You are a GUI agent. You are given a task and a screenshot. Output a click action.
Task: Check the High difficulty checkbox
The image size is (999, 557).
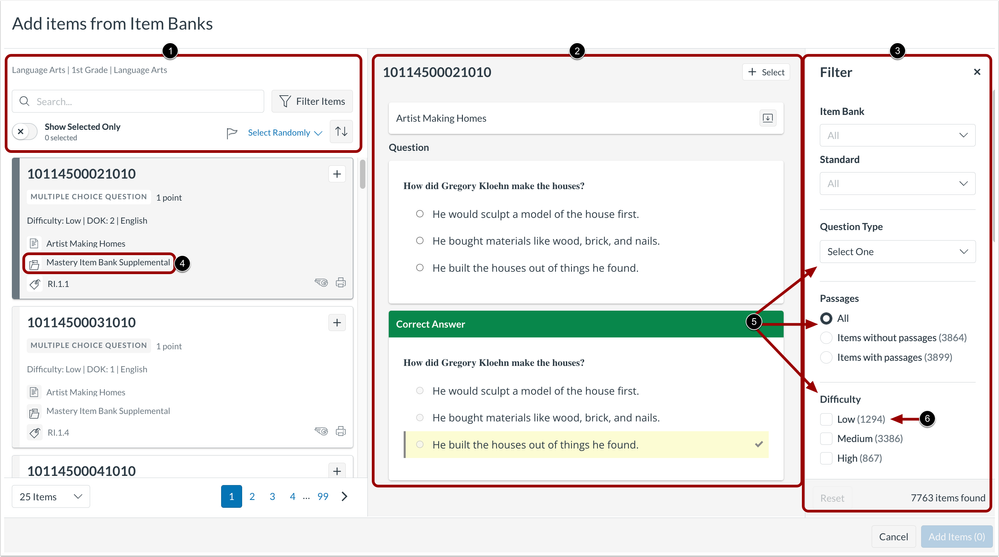click(826, 458)
